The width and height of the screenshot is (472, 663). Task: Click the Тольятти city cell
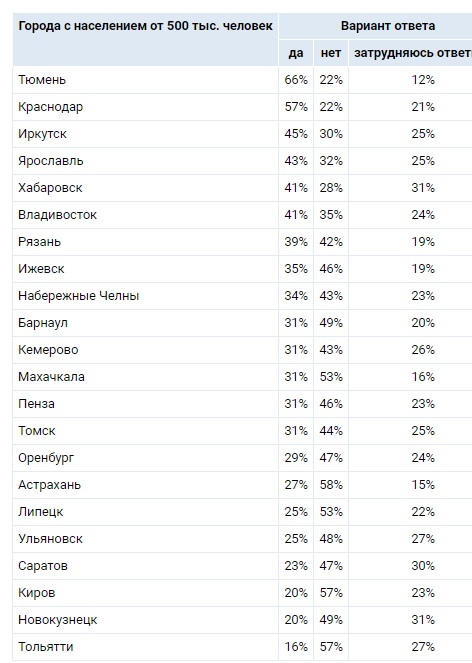145,647
